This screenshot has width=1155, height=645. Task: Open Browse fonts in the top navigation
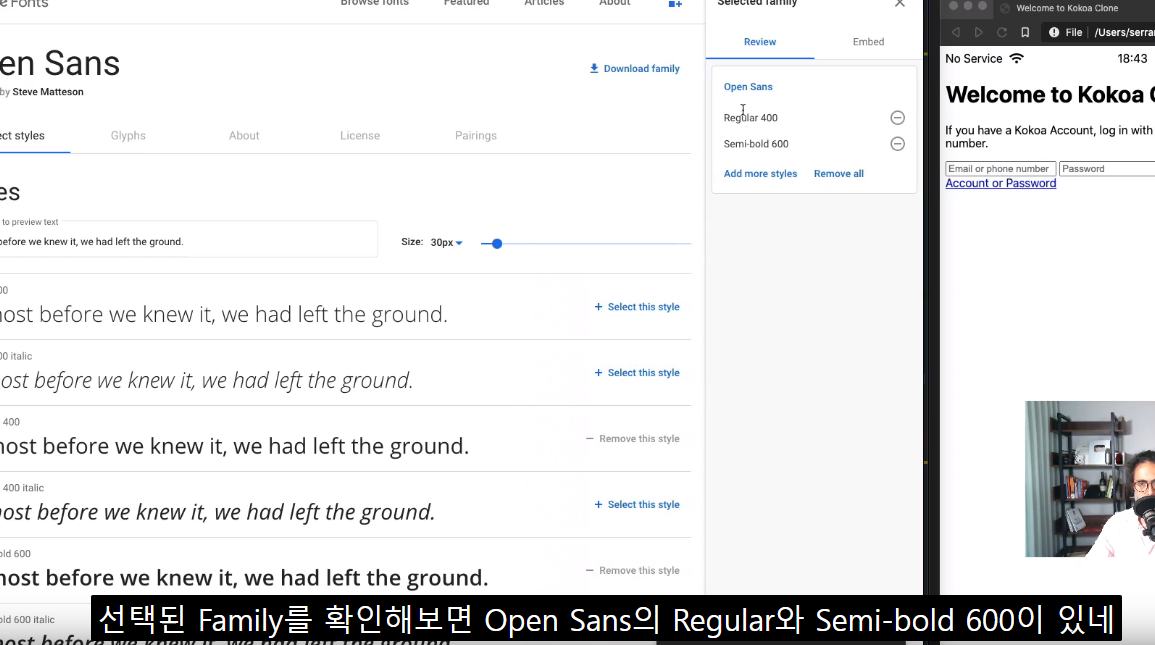[374, 3]
